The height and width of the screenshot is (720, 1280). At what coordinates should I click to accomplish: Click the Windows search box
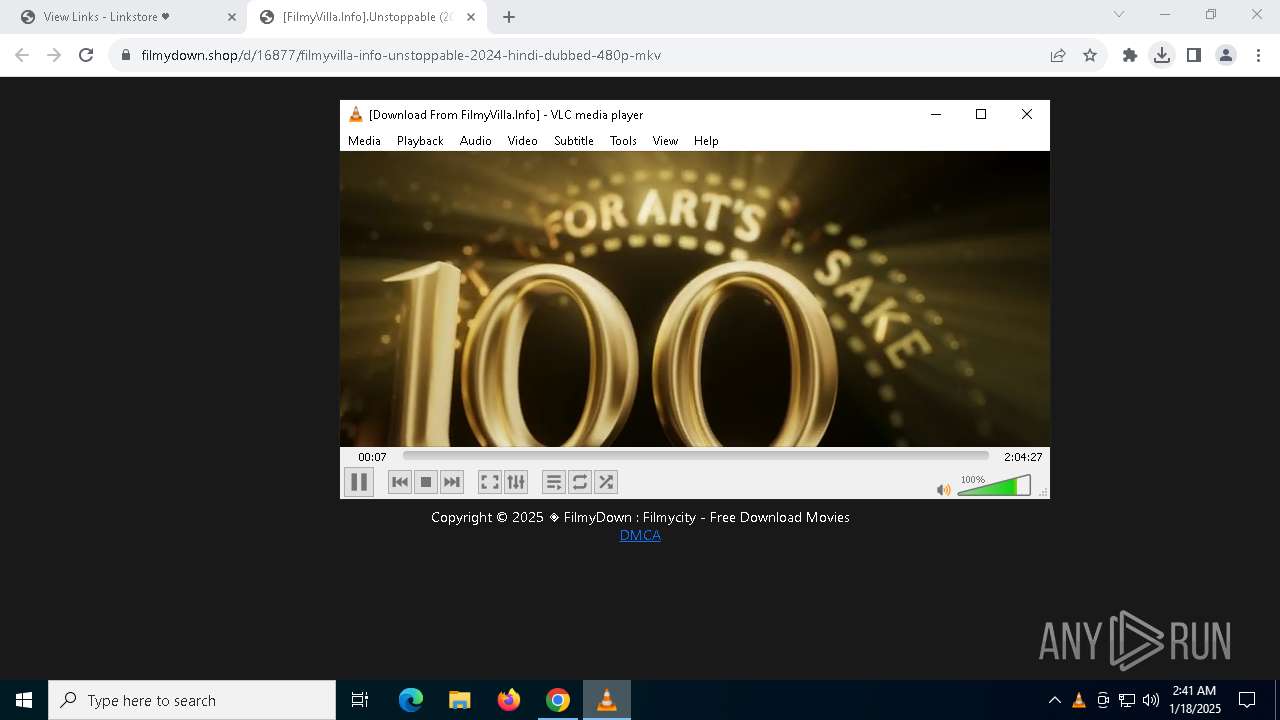[x=192, y=700]
